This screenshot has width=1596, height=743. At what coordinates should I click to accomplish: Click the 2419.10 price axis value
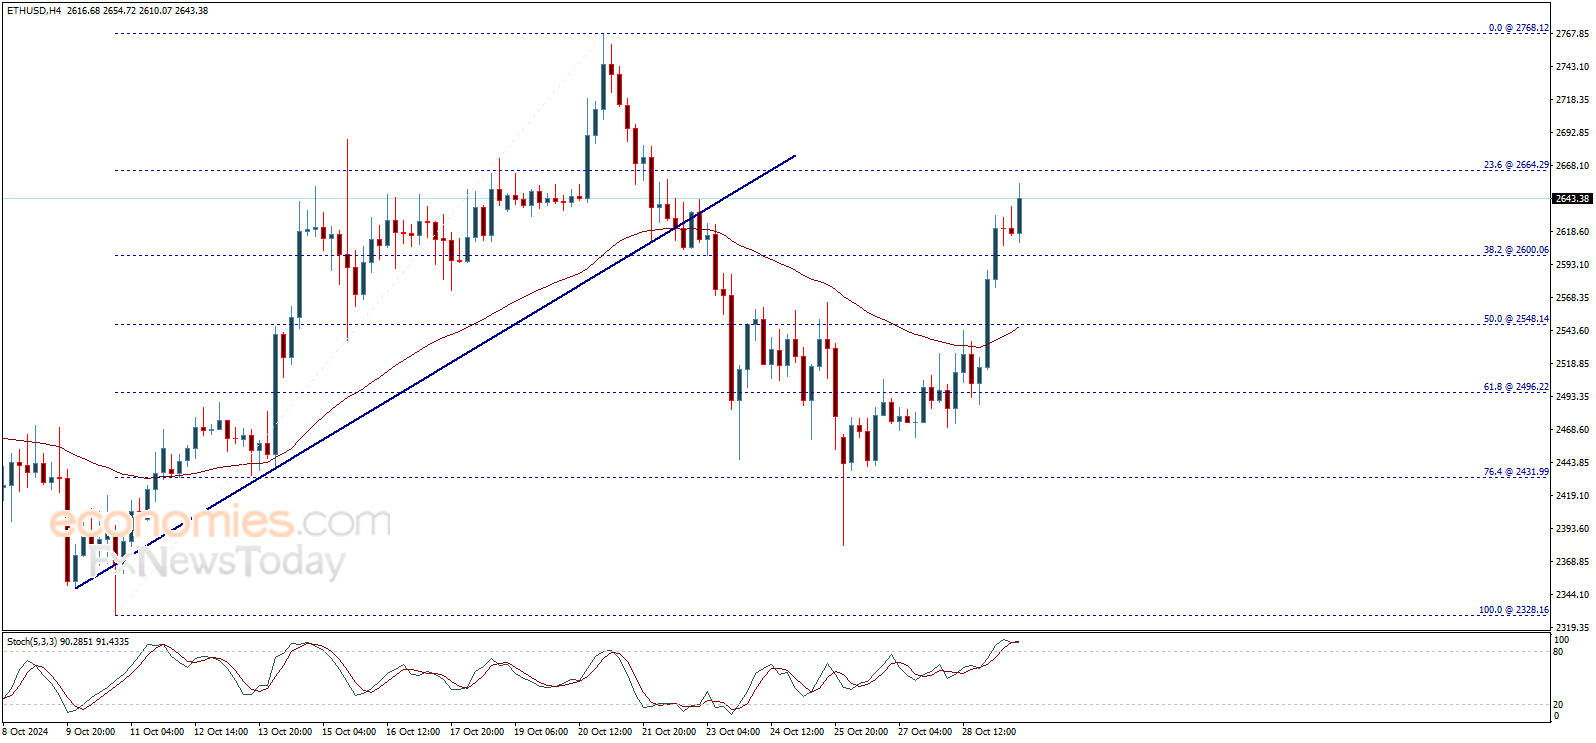tap(1572, 496)
